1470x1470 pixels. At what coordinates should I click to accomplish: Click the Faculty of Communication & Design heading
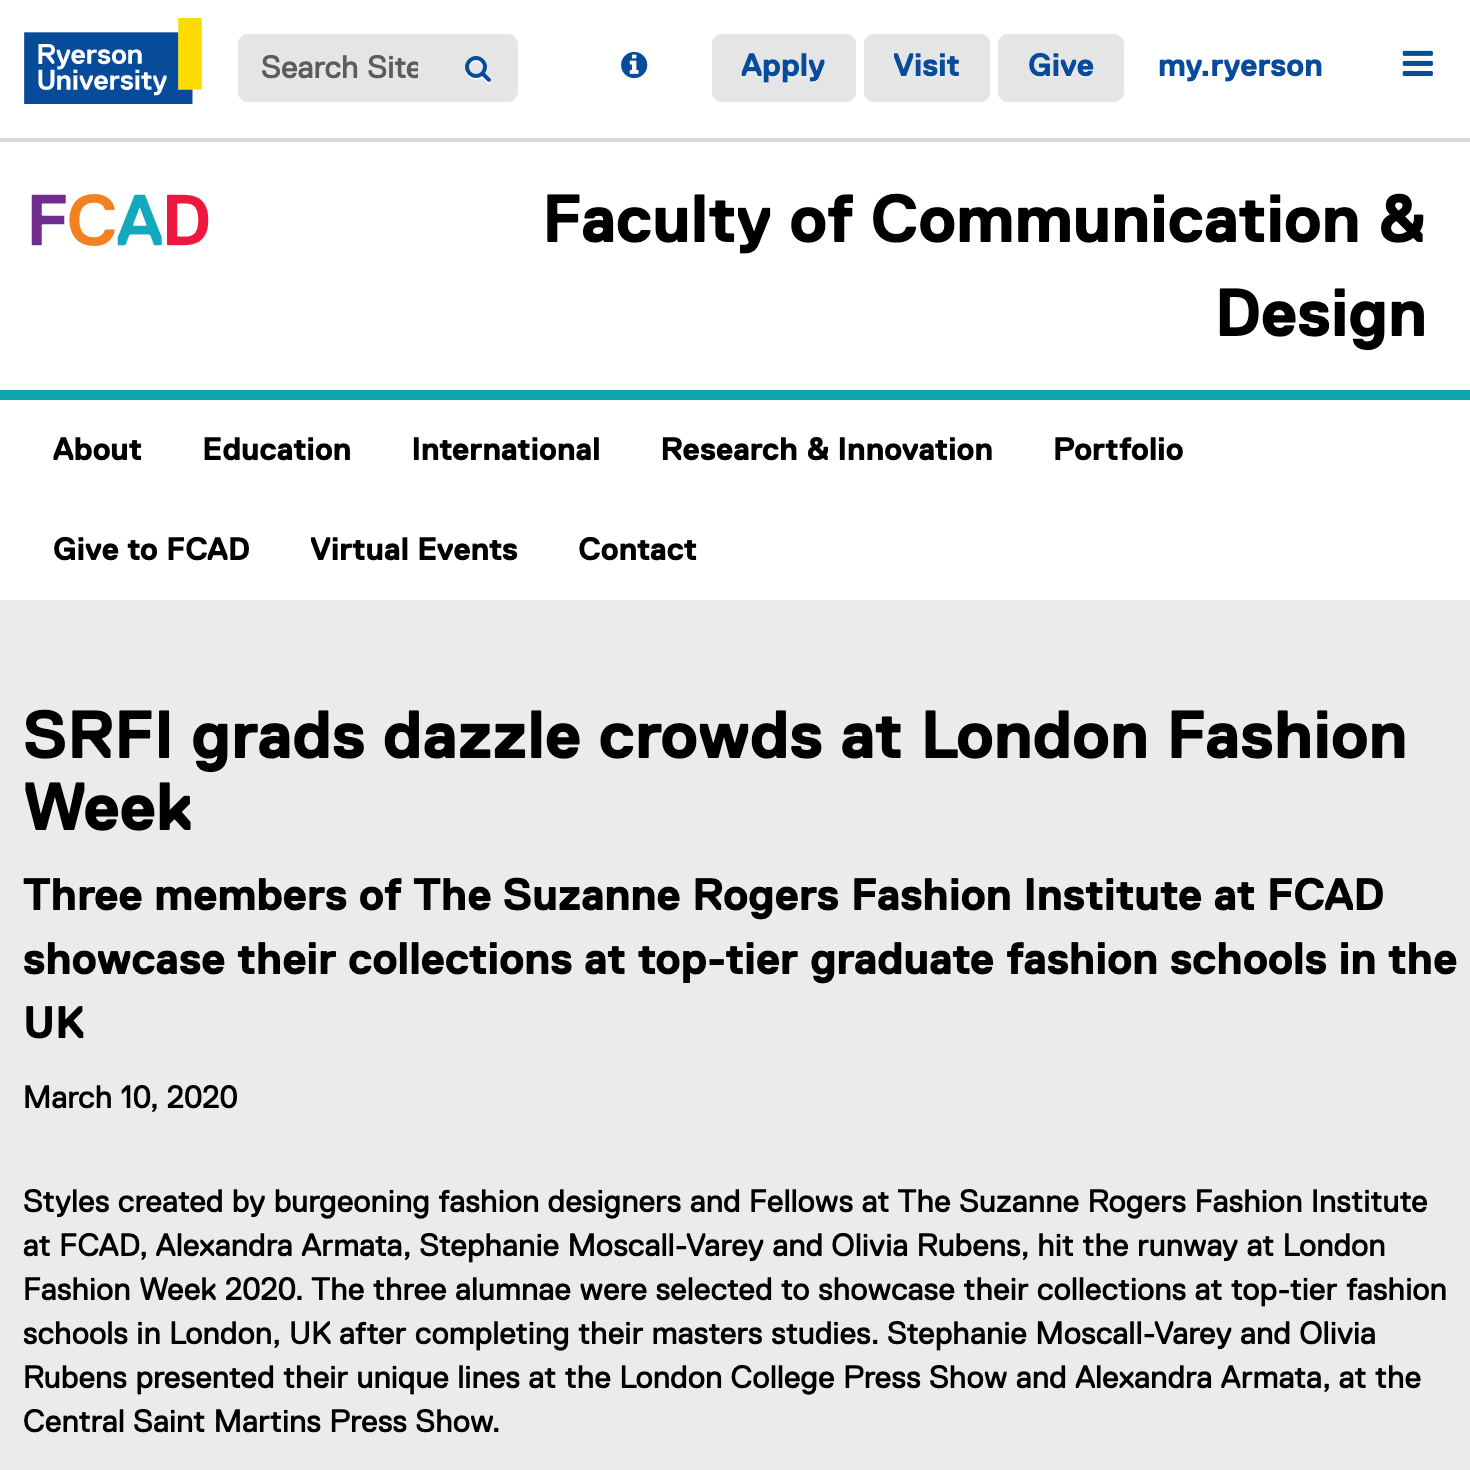(984, 266)
